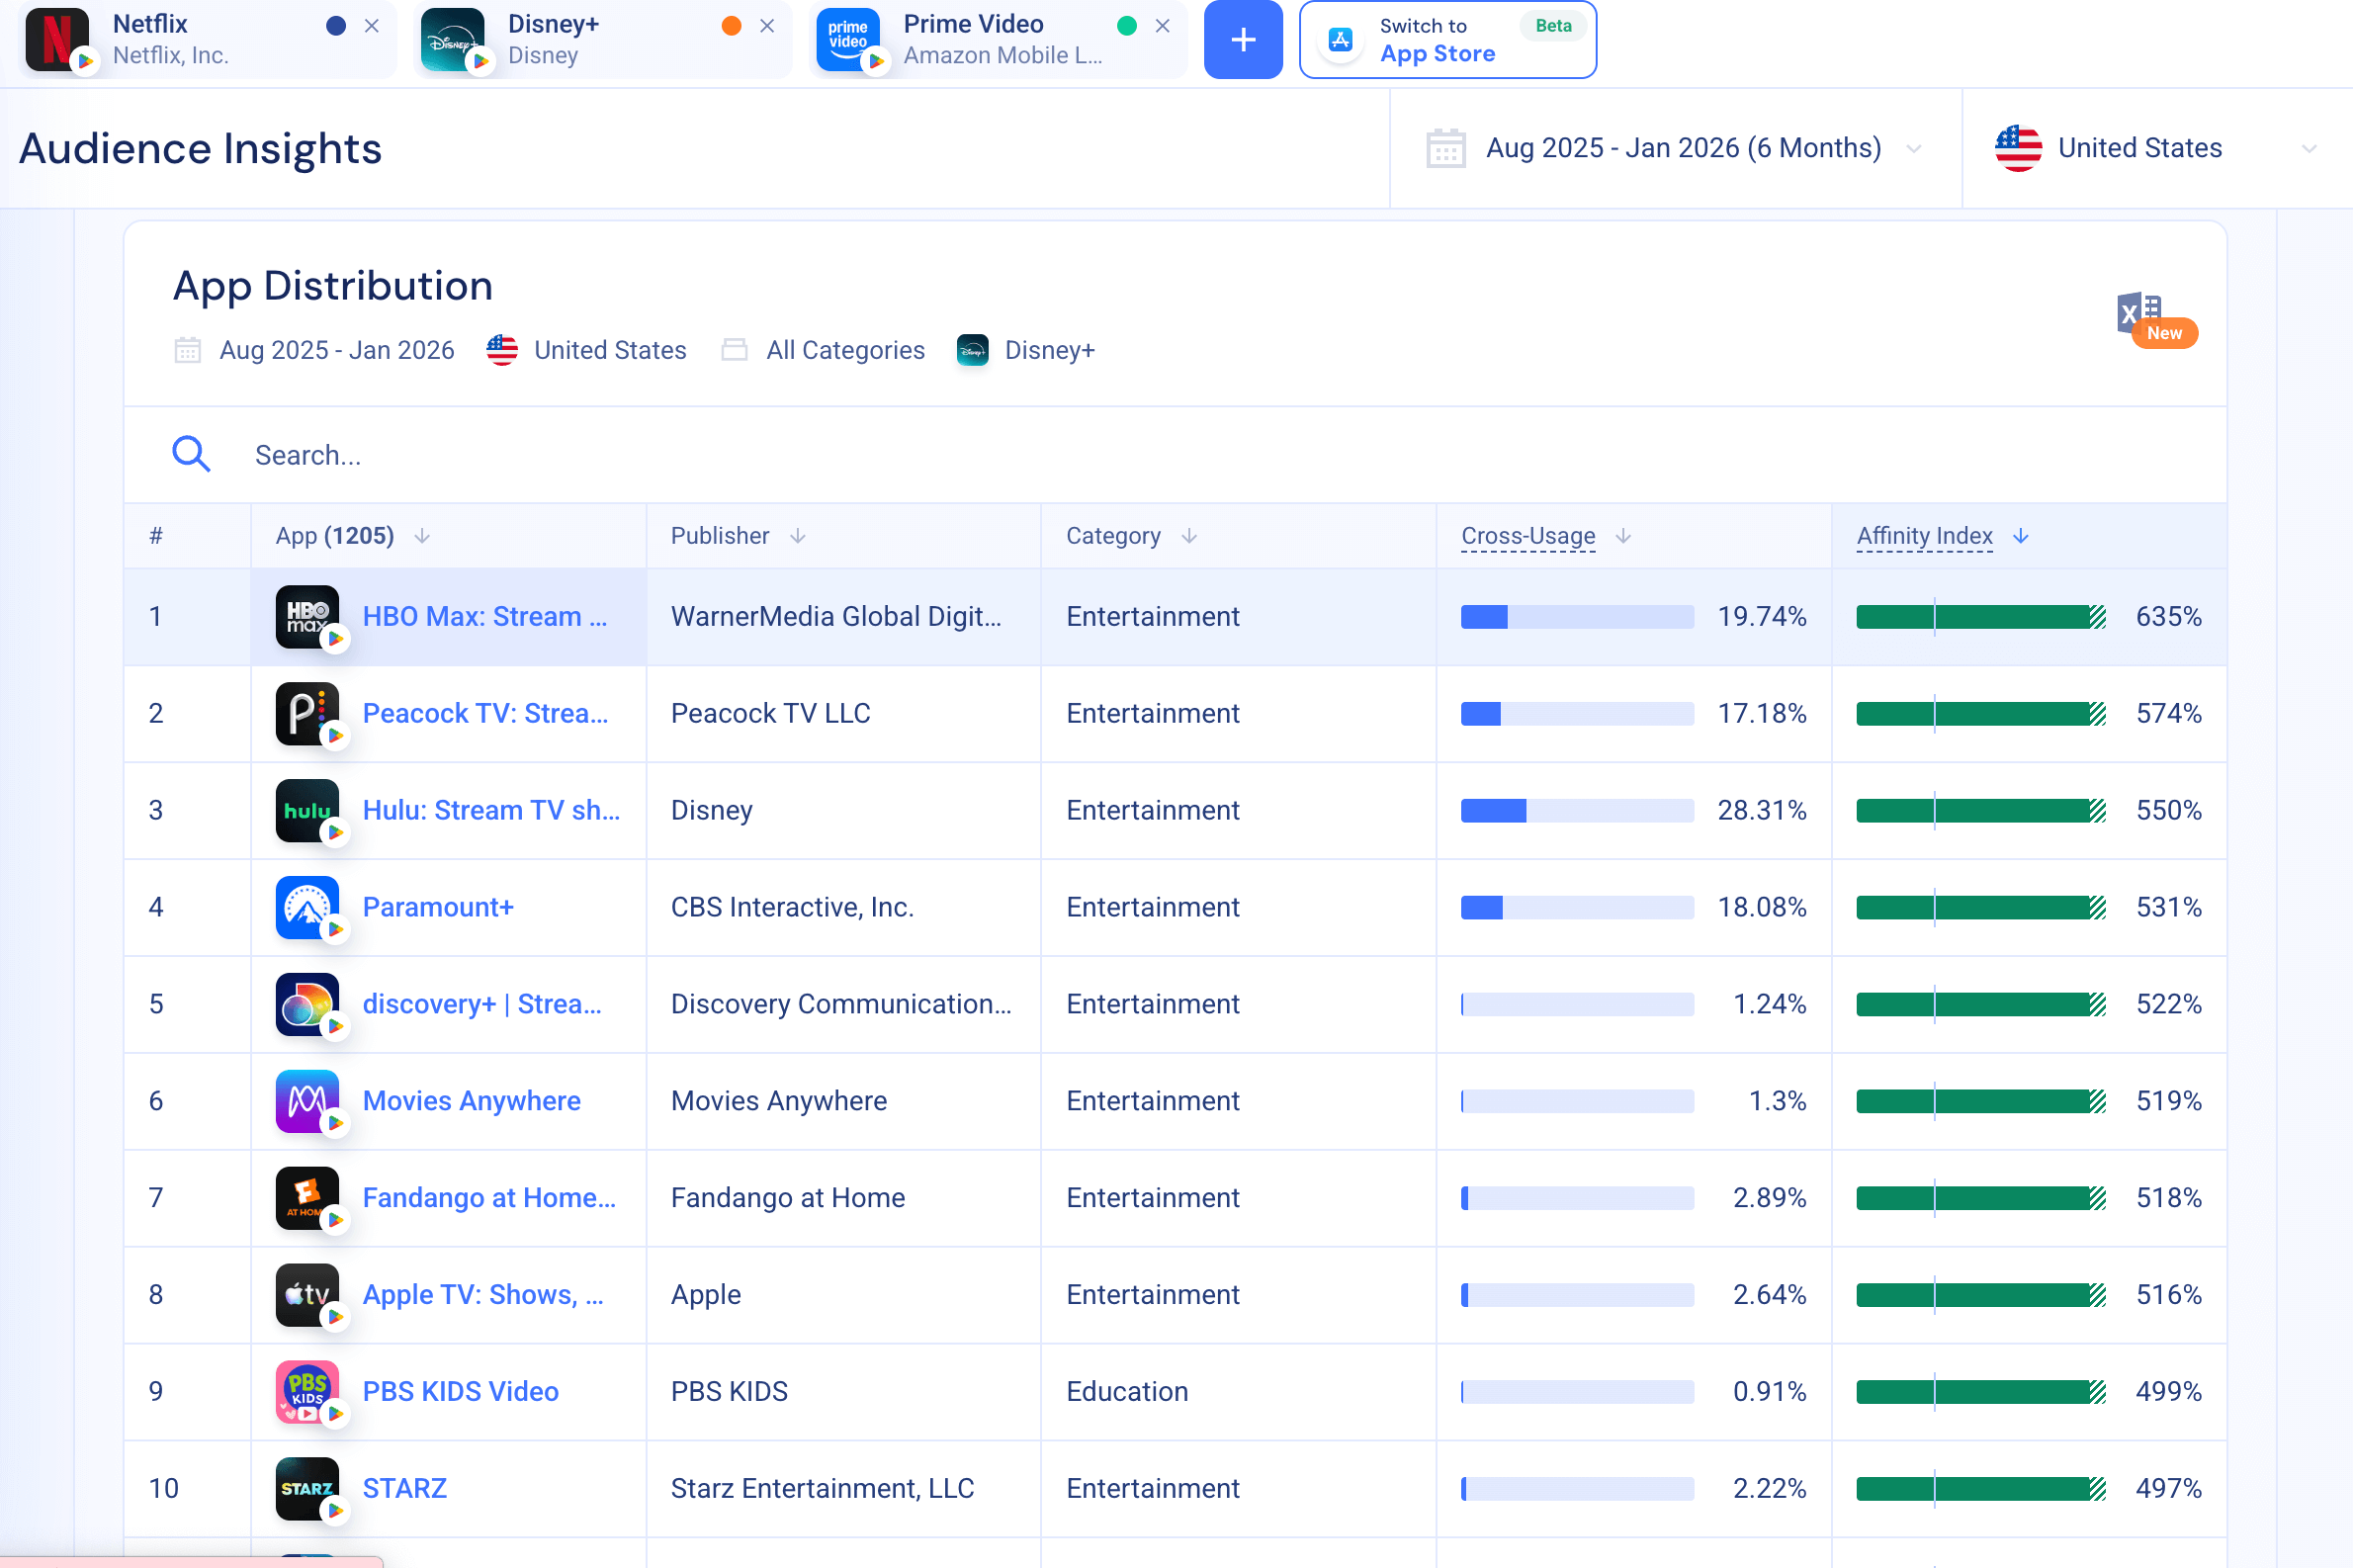This screenshot has width=2353, height=1568.
Task: Remove Prime Video from the comparison
Action: click(x=1162, y=26)
